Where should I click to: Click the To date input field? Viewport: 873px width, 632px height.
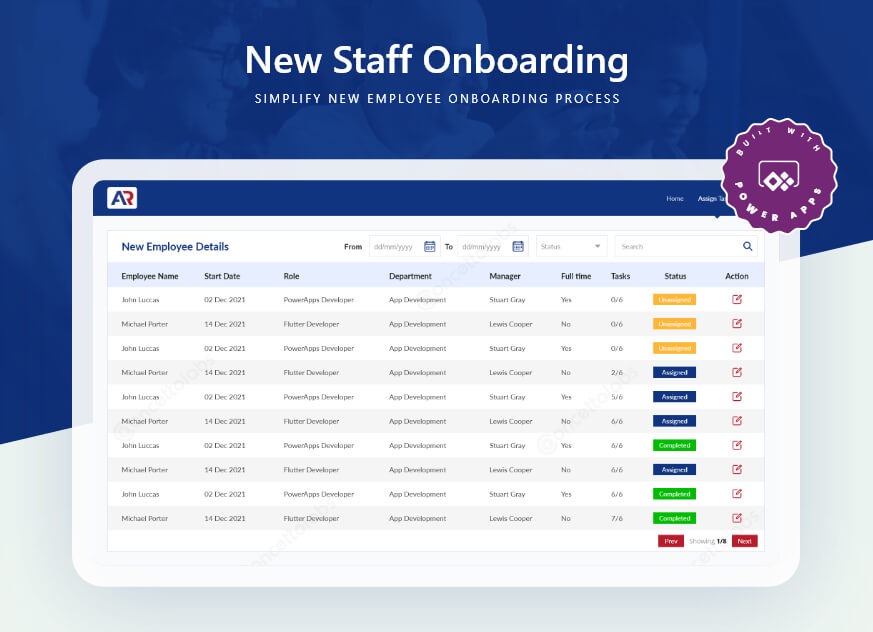[493, 246]
